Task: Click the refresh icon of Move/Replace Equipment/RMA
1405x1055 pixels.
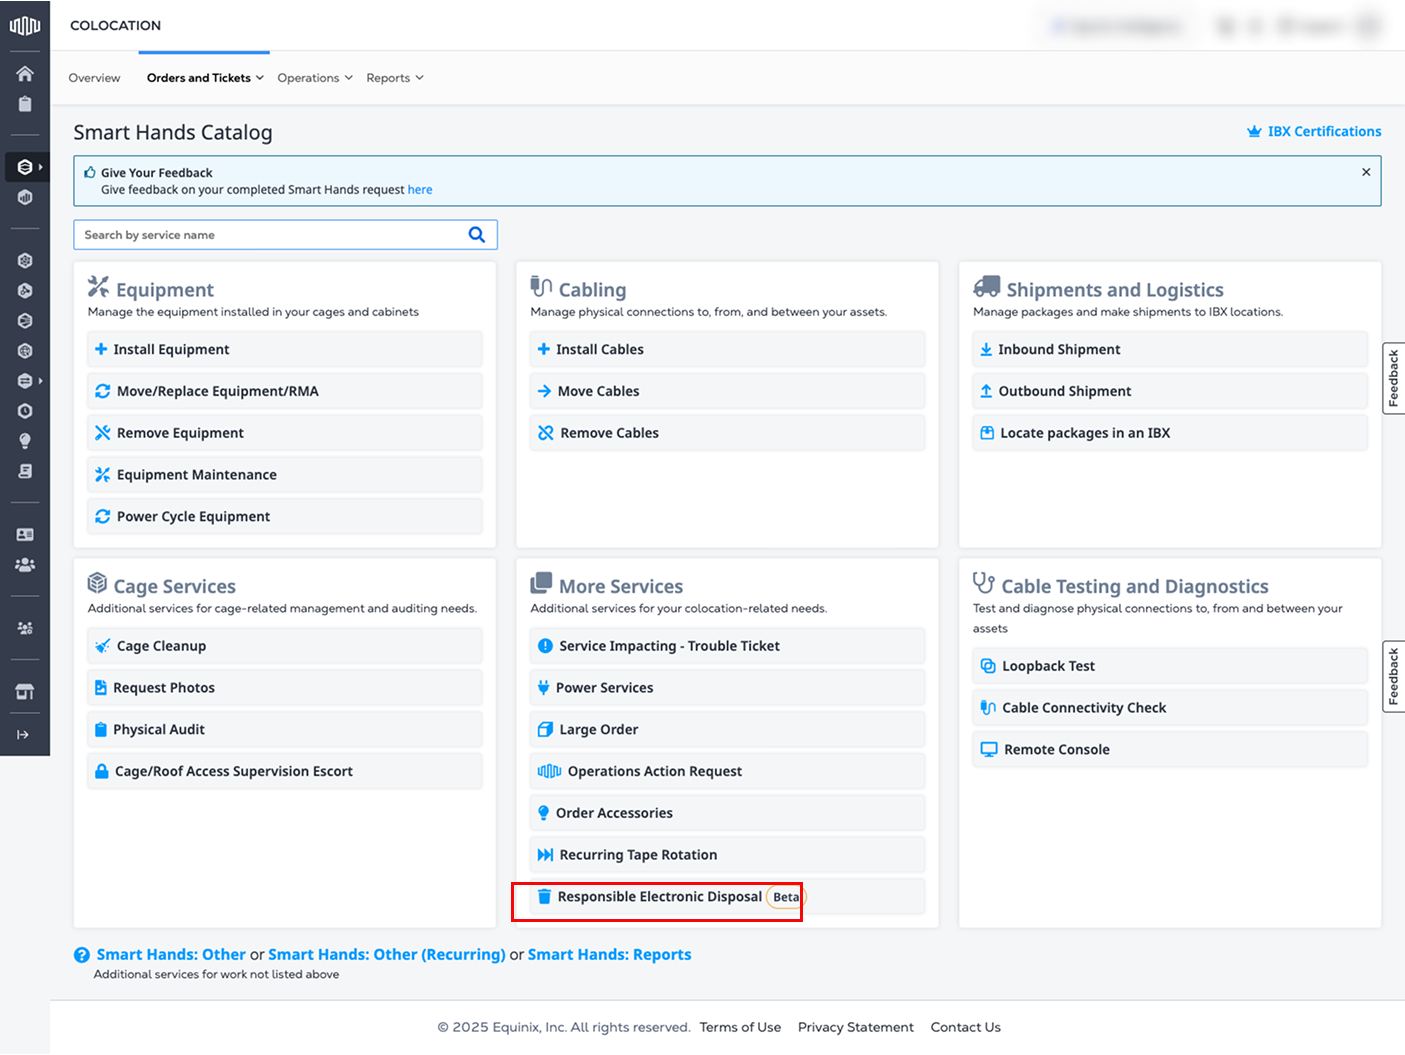Action: pyautogui.click(x=103, y=391)
